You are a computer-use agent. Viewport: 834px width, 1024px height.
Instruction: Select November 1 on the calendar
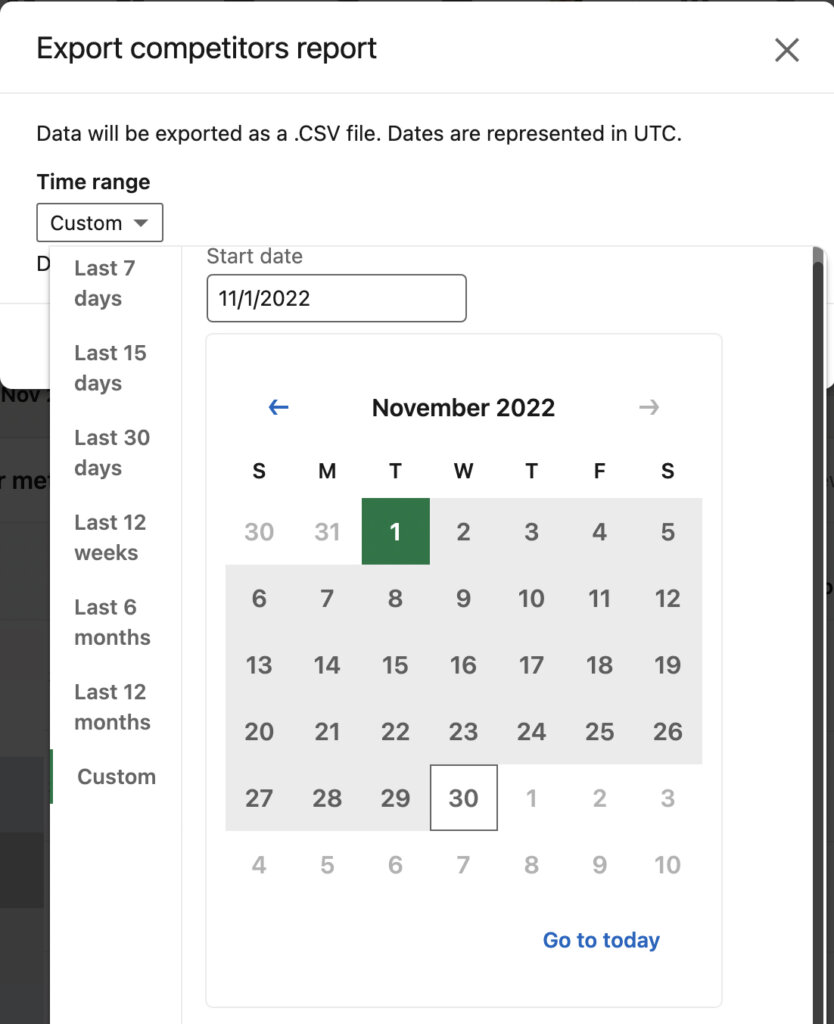click(395, 532)
